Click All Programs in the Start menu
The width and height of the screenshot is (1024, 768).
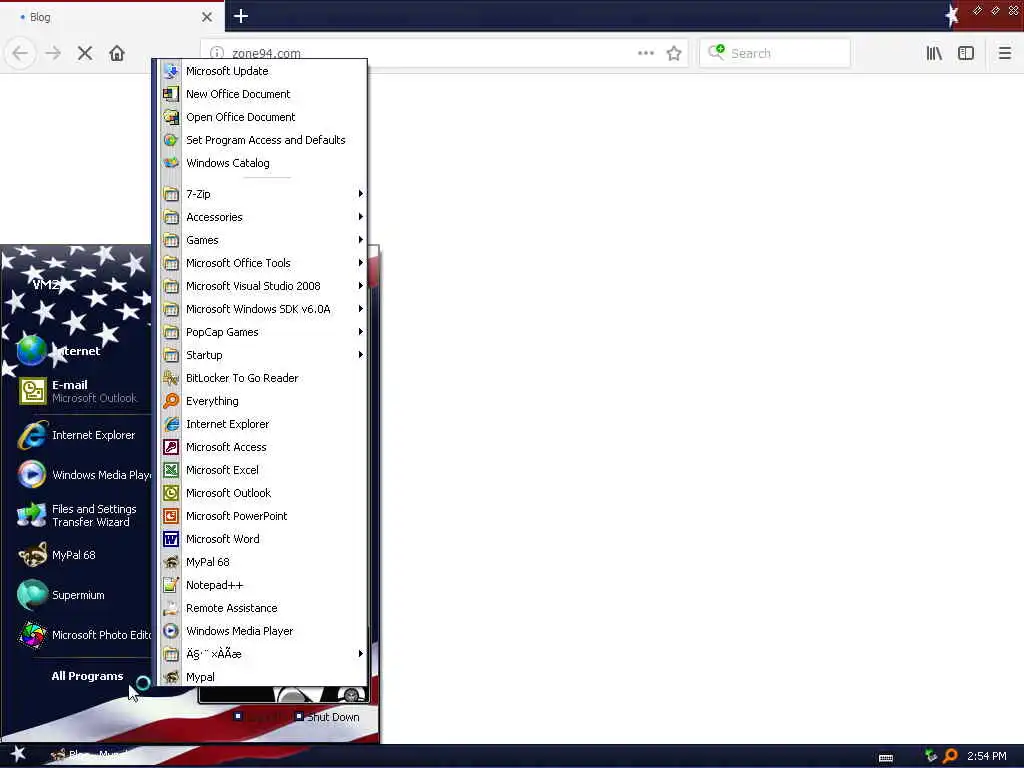pyautogui.click(x=88, y=676)
